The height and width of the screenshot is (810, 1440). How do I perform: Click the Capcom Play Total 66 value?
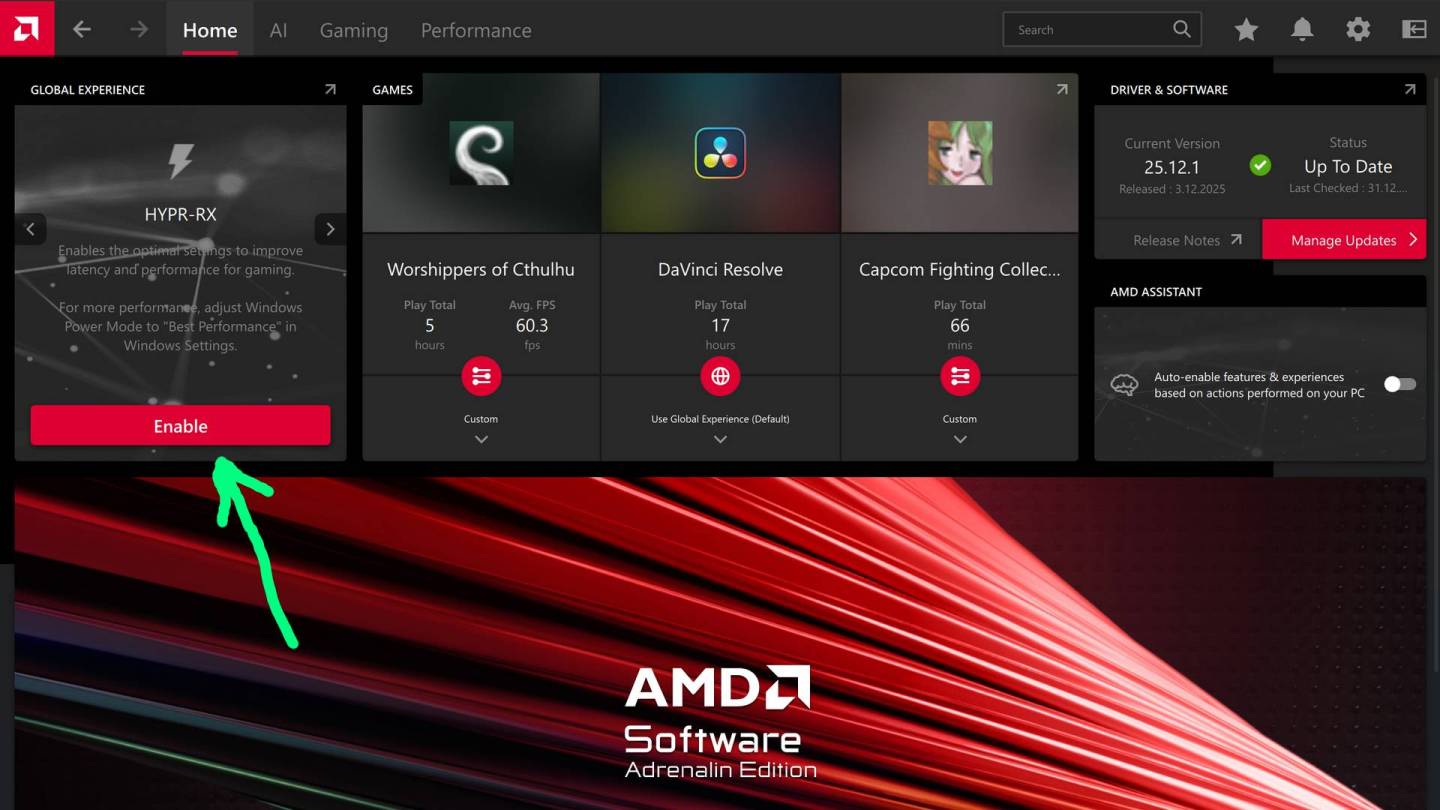point(960,326)
